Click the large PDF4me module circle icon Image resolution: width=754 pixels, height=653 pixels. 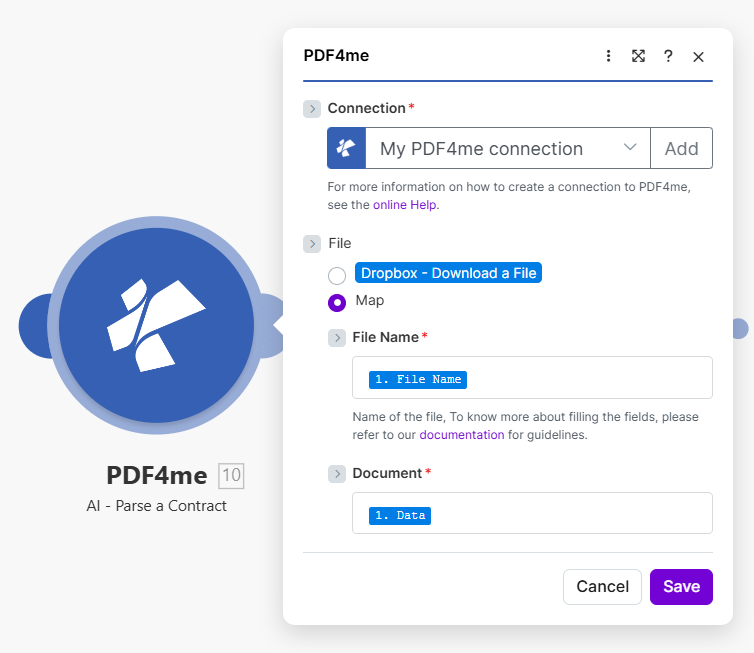click(x=156, y=326)
